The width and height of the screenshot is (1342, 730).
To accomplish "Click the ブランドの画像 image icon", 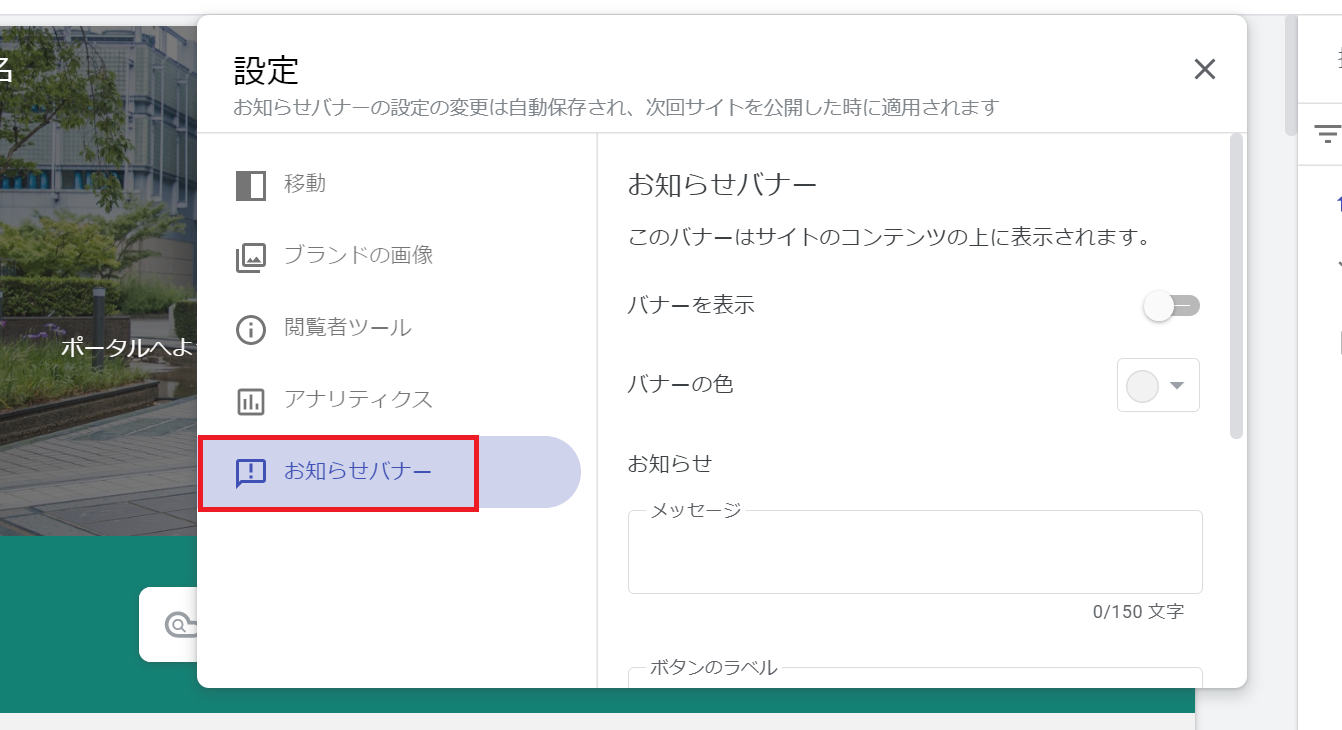I will click(x=250, y=257).
